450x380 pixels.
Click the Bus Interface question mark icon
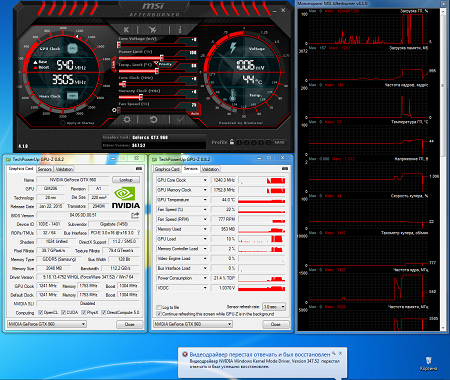pos(138,233)
